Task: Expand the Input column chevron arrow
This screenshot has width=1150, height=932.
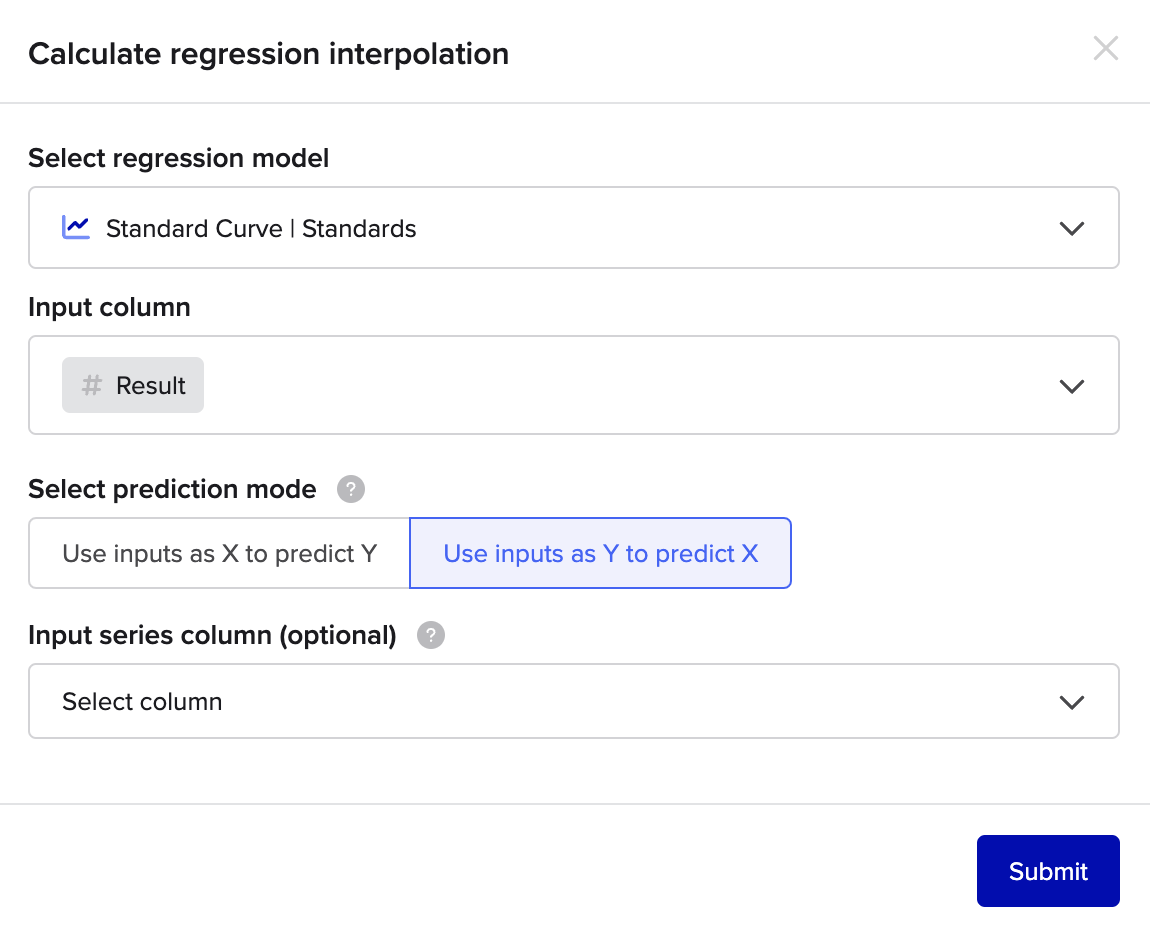Action: (x=1072, y=386)
